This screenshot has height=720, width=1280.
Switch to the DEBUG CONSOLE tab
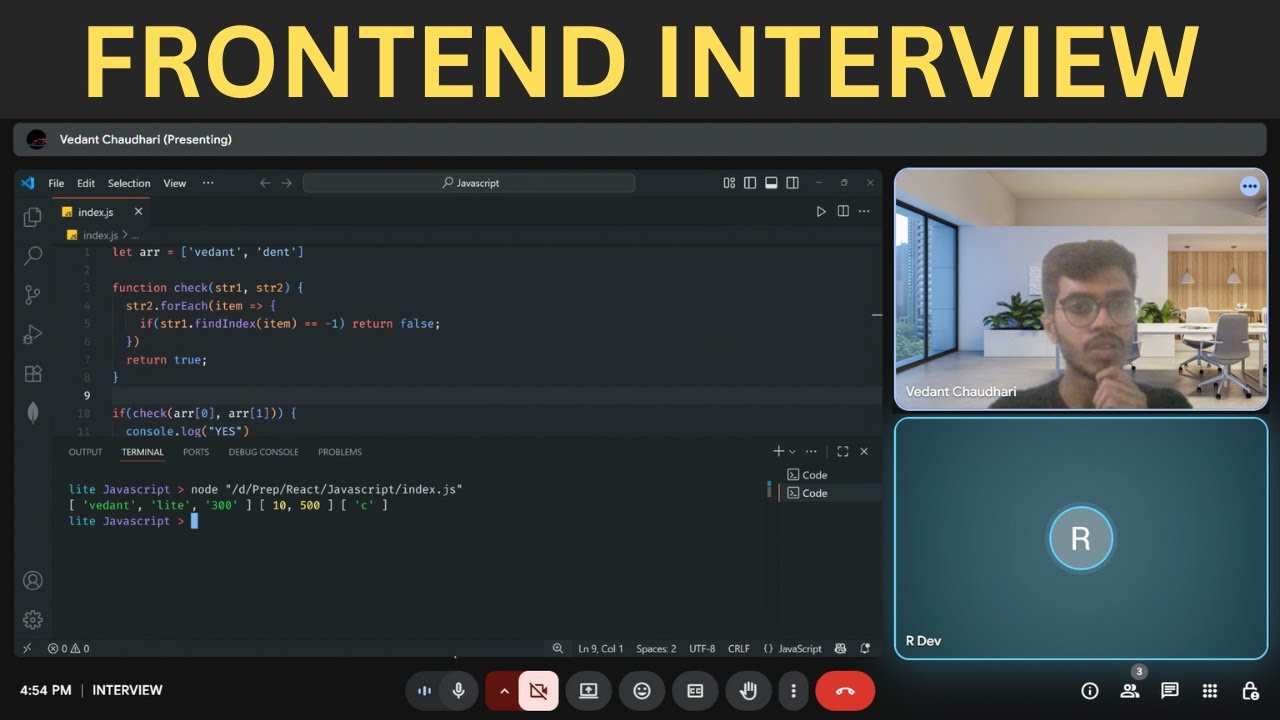tap(263, 452)
